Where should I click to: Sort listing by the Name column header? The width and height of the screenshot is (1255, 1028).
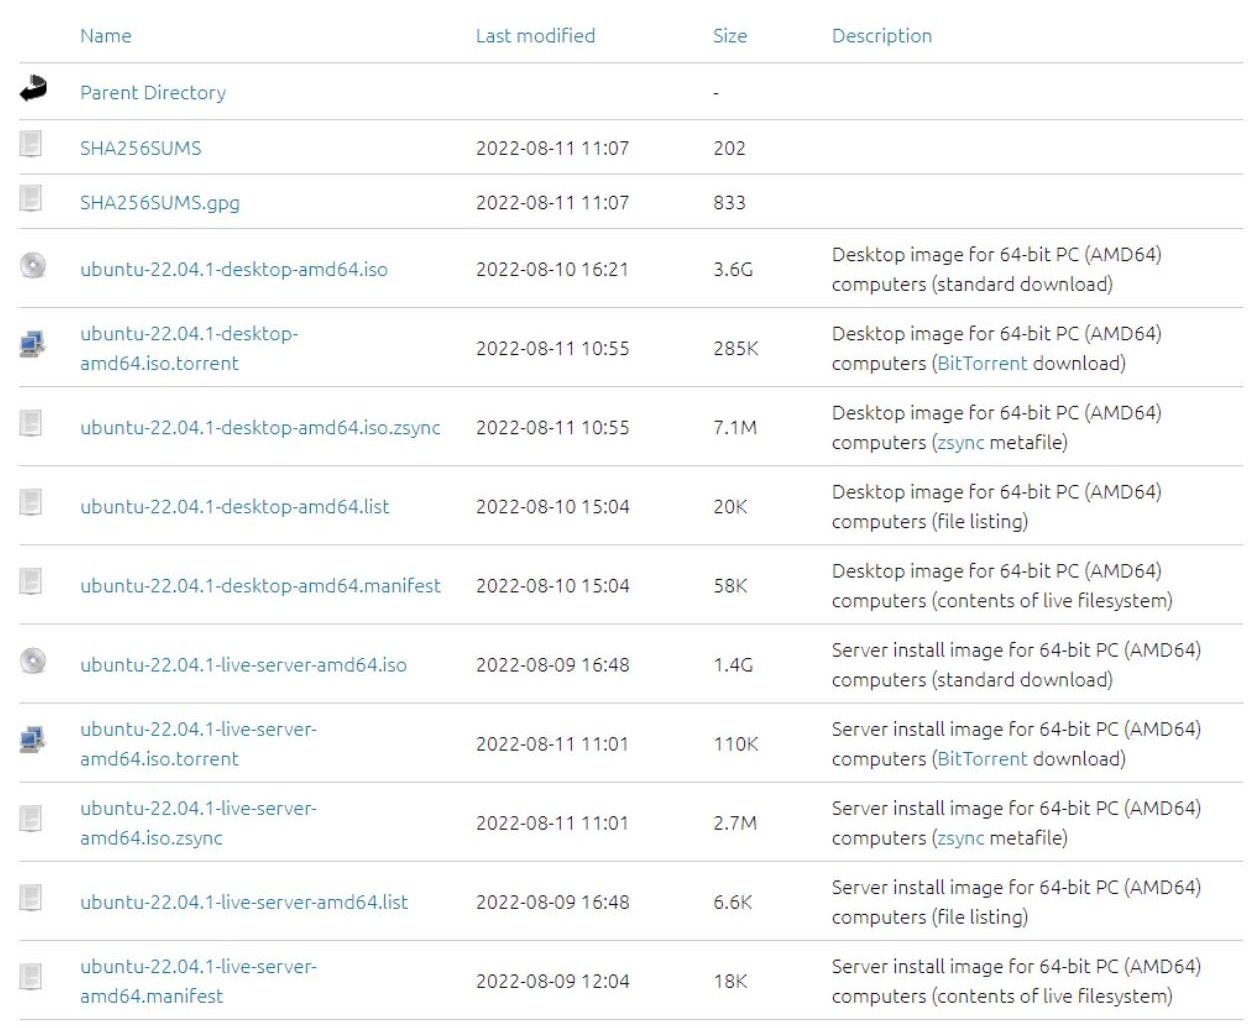[x=106, y=36]
